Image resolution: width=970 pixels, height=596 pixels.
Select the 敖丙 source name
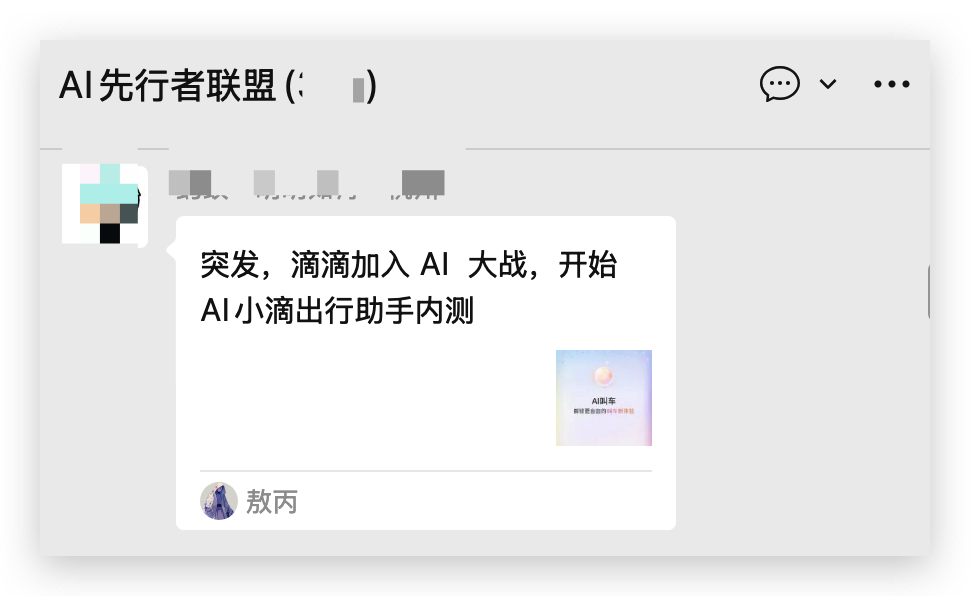tap(272, 501)
